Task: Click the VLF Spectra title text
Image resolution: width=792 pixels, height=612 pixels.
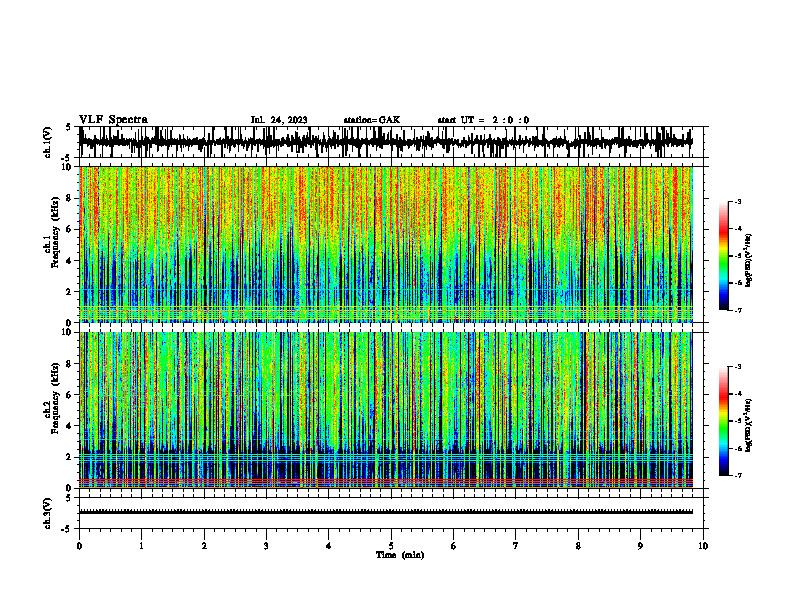Action: (x=113, y=120)
